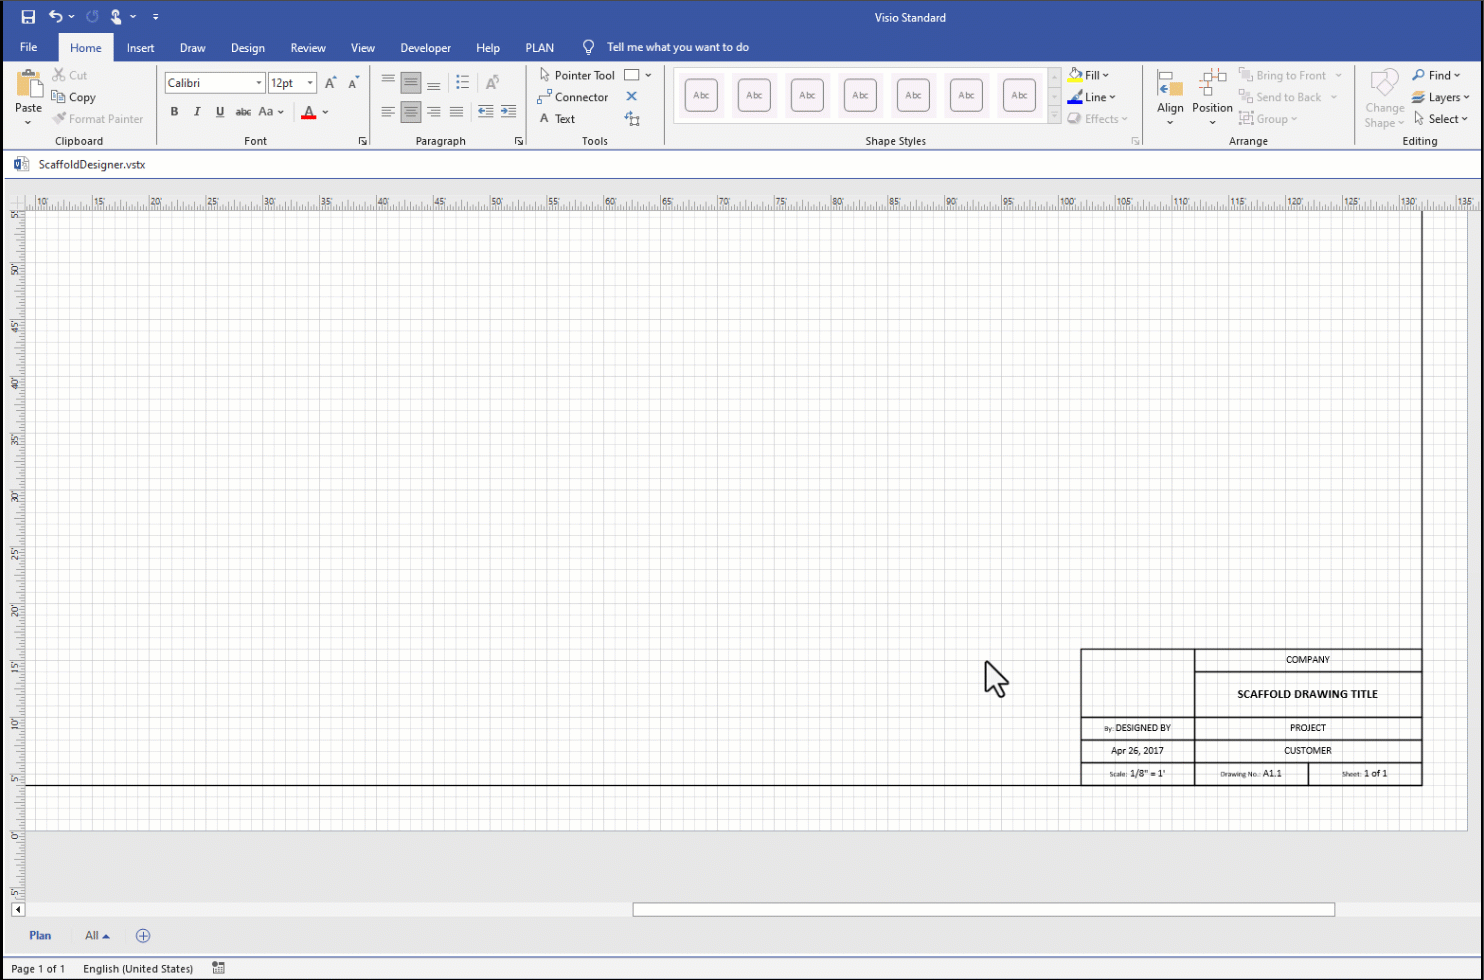The image size is (1484, 980).
Task: Click the Increase Indent icon
Action: point(508,112)
